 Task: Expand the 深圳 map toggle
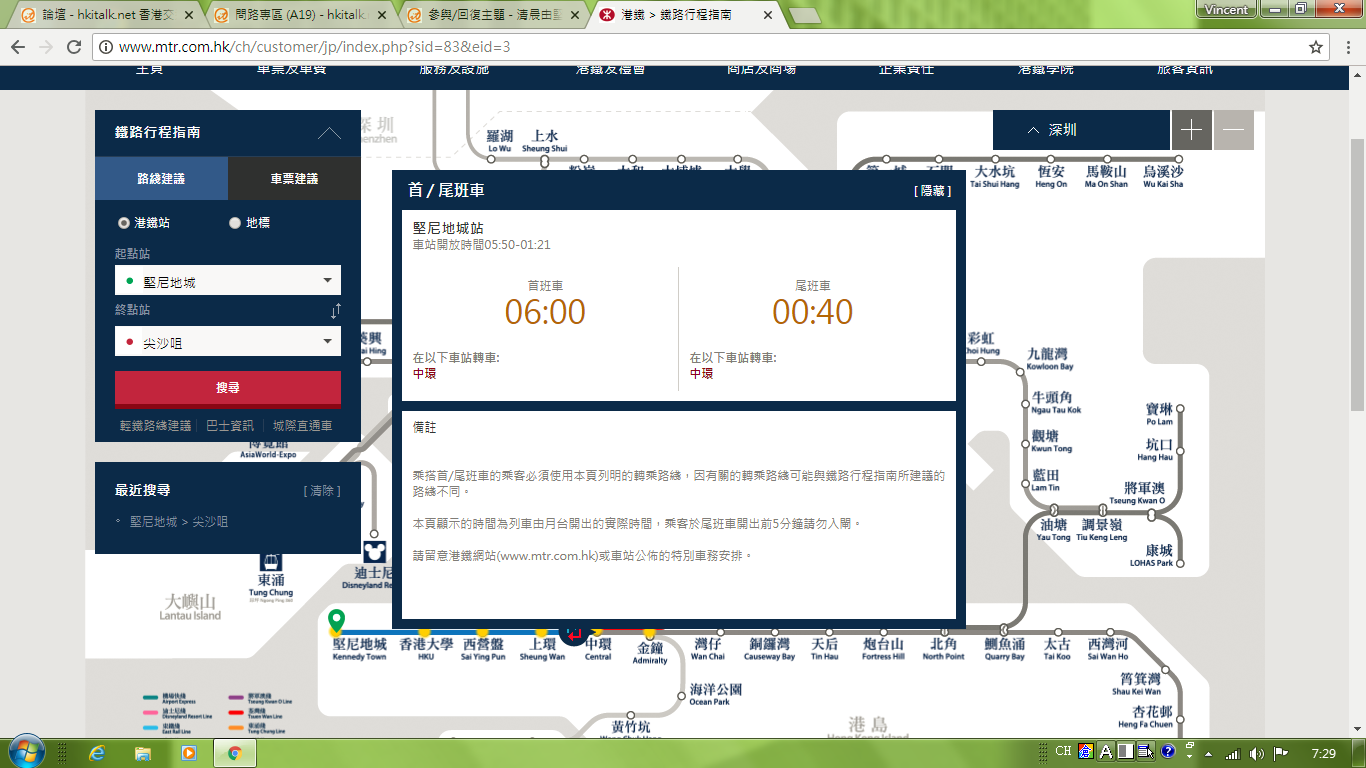coord(1080,130)
